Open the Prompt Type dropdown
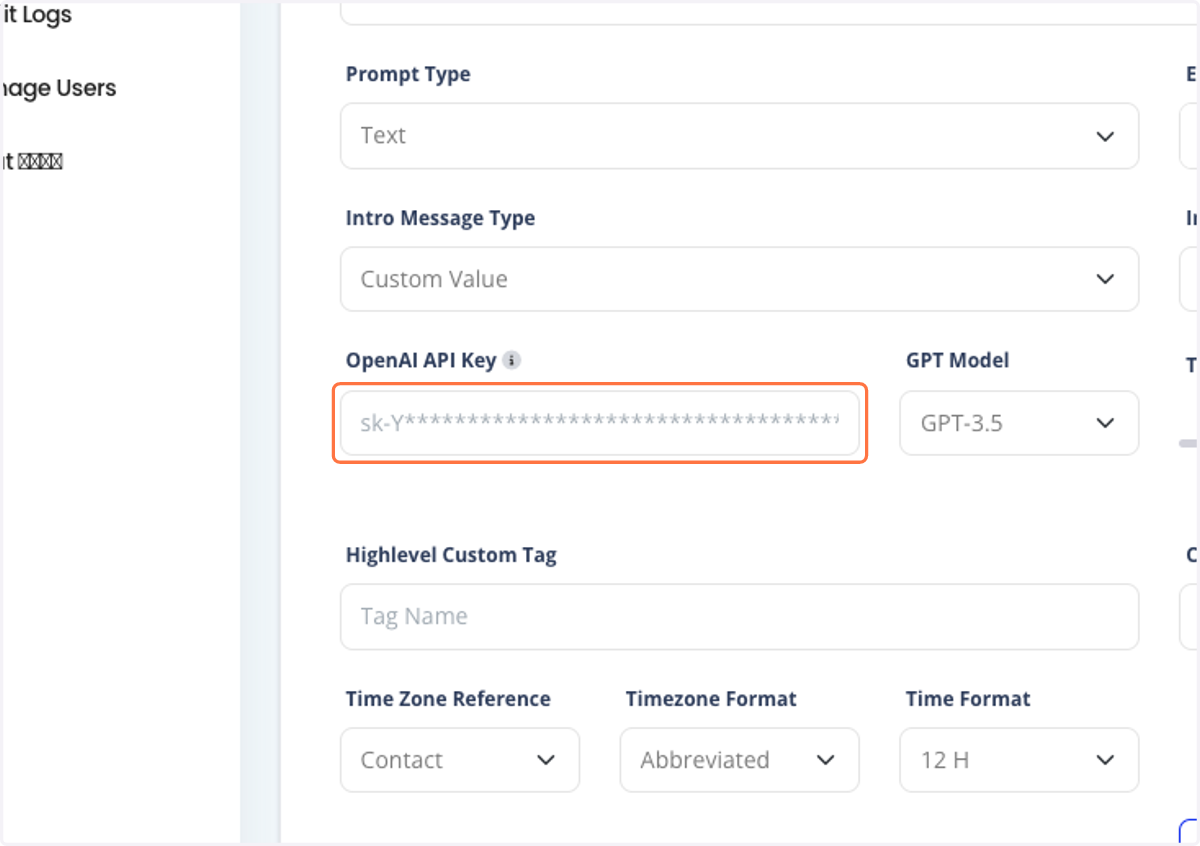The height and width of the screenshot is (846, 1200). [739, 136]
